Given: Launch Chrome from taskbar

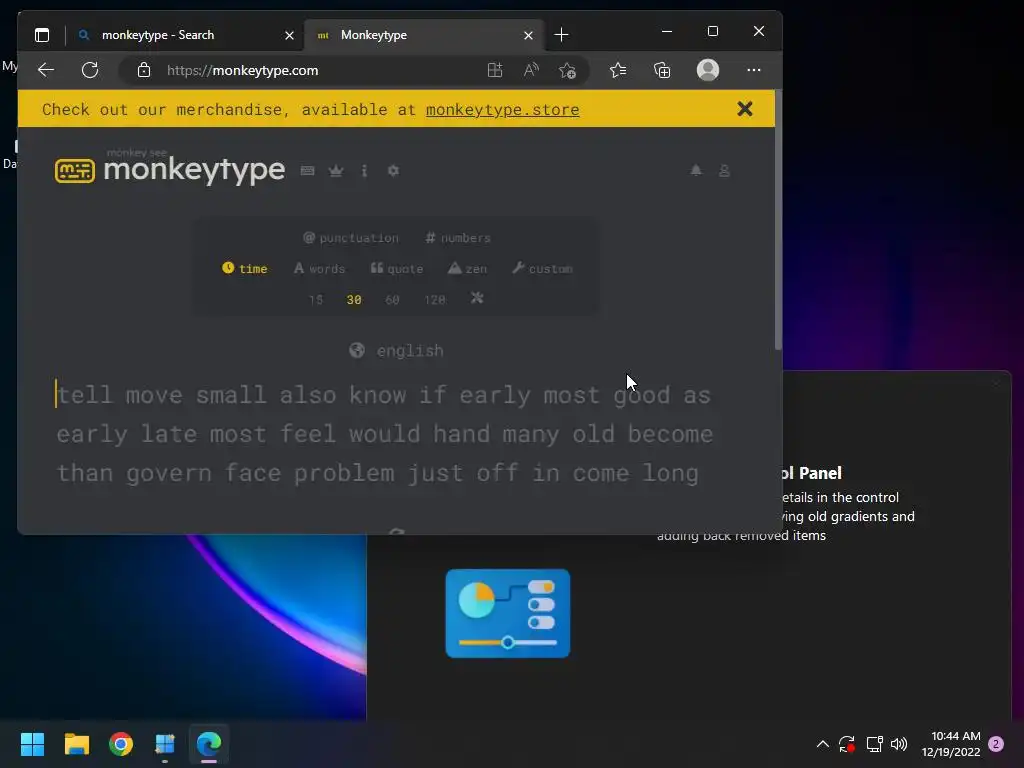Looking at the screenshot, I should click(121, 744).
